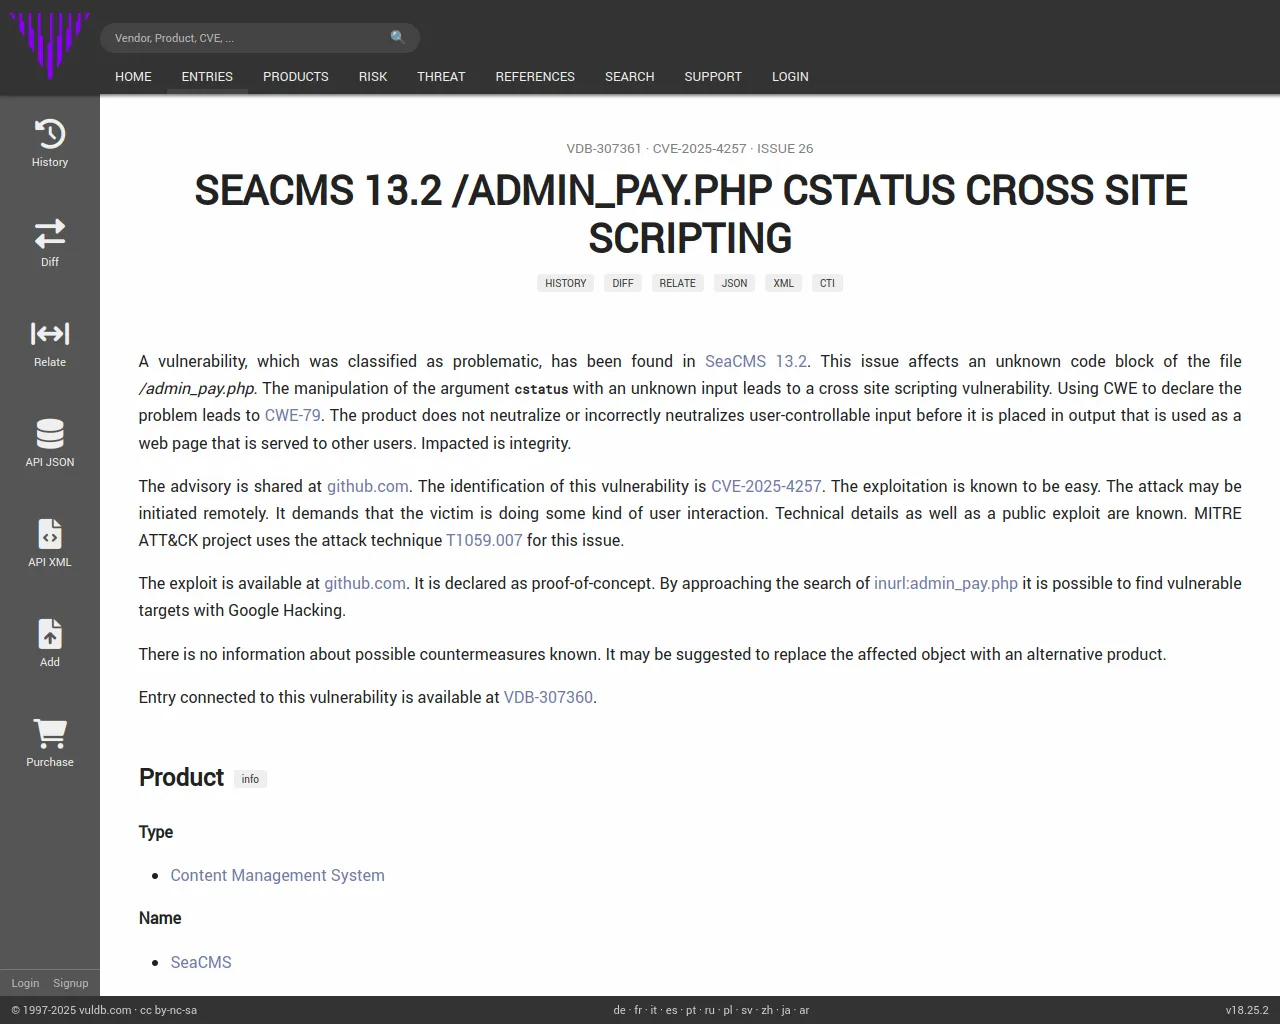1280x1024 pixels.
Task: Click the Login link at sidebar bottom
Action: pyautogui.click(x=25, y=983)
